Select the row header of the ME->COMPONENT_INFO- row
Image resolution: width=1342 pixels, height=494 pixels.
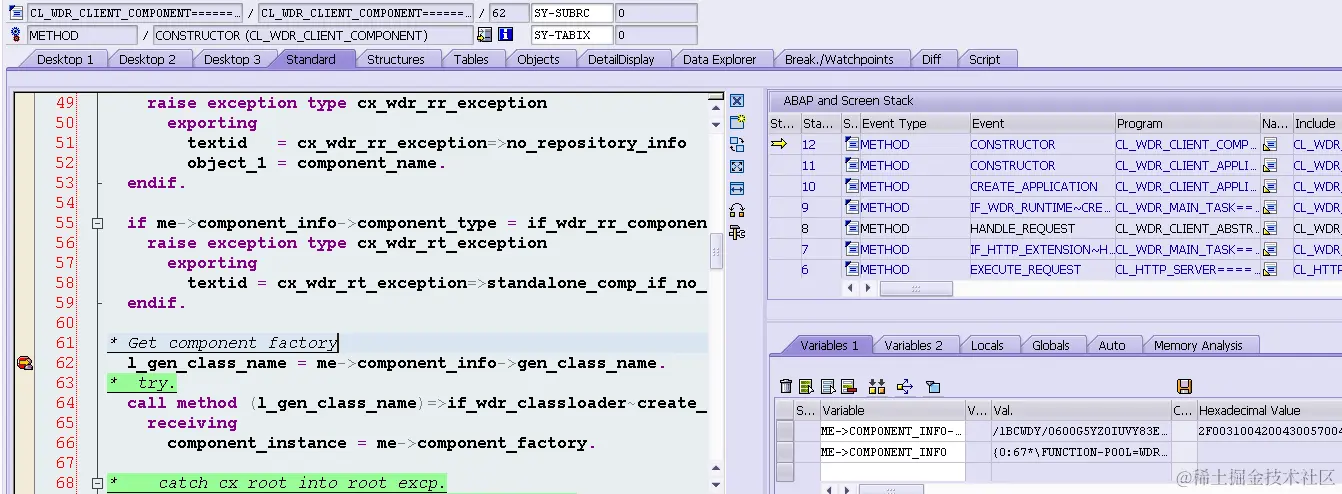[785, 431]
